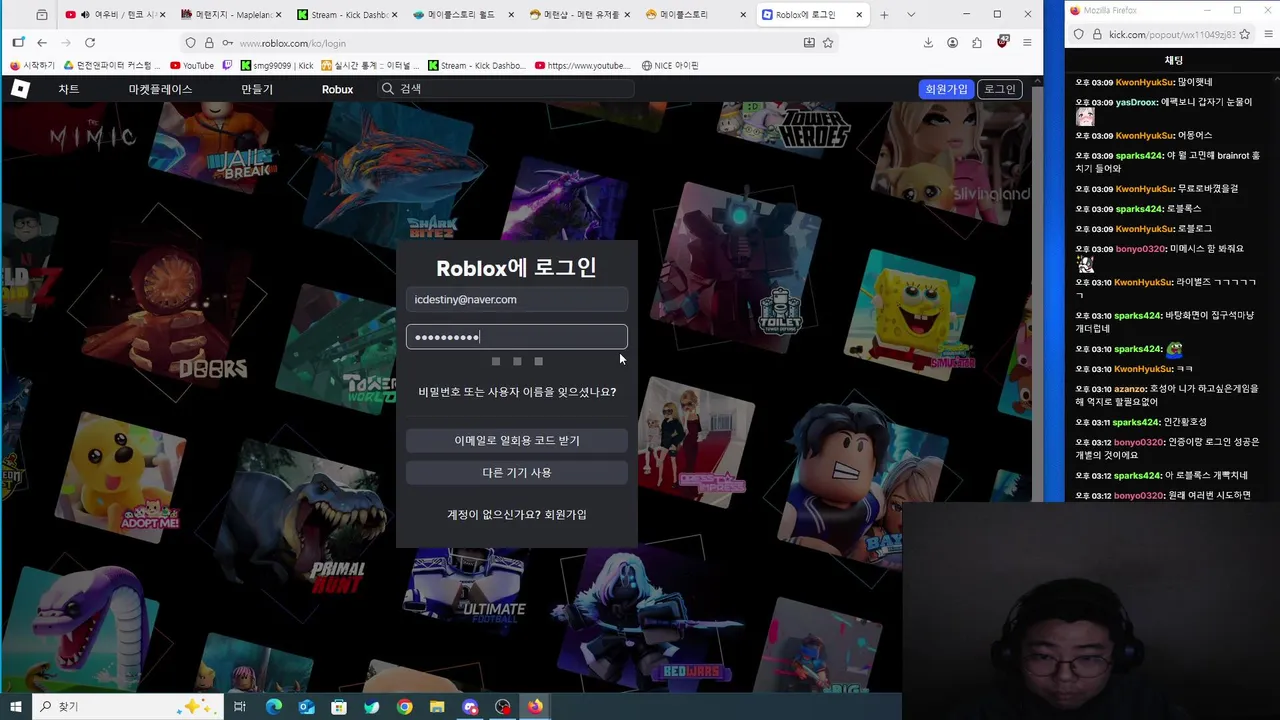Viewport: 1280px width, 720px height.
Task: Click the kick.com popout shield icon
Action: coord(1079,34)
